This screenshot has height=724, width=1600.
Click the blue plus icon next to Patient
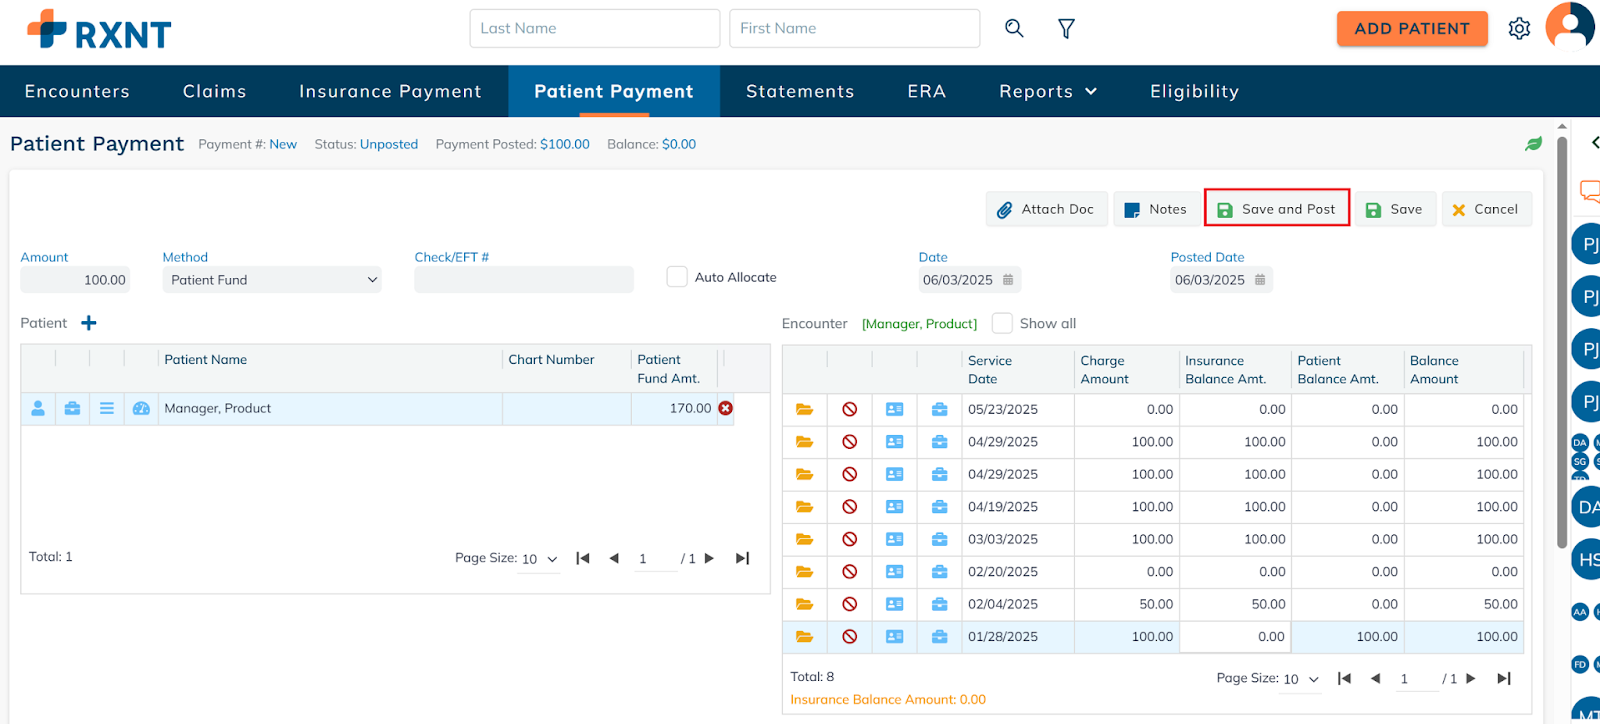(x=89, y=323)
